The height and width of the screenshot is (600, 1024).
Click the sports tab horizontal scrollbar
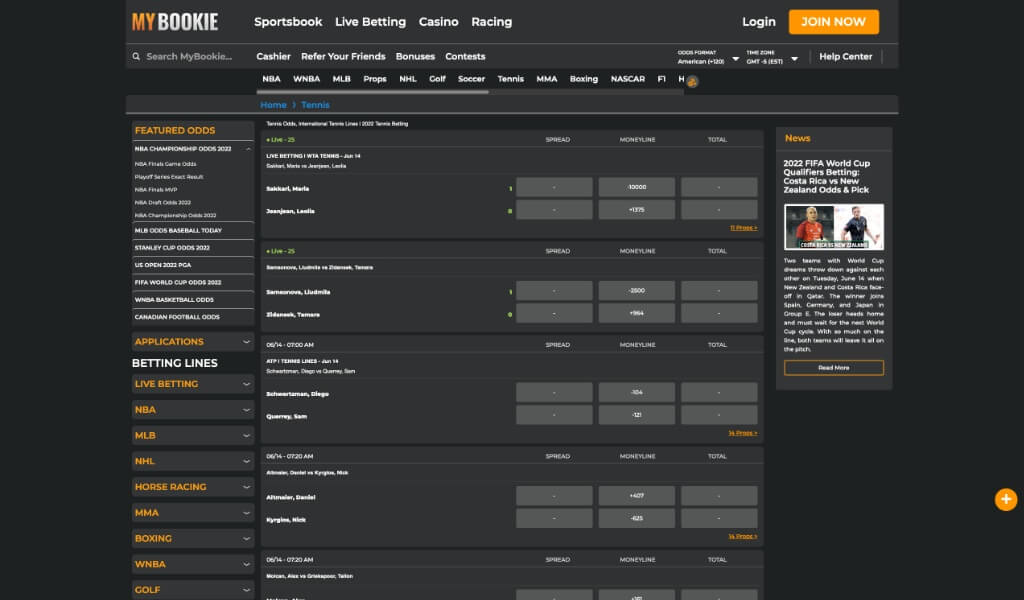pos(373,92)
